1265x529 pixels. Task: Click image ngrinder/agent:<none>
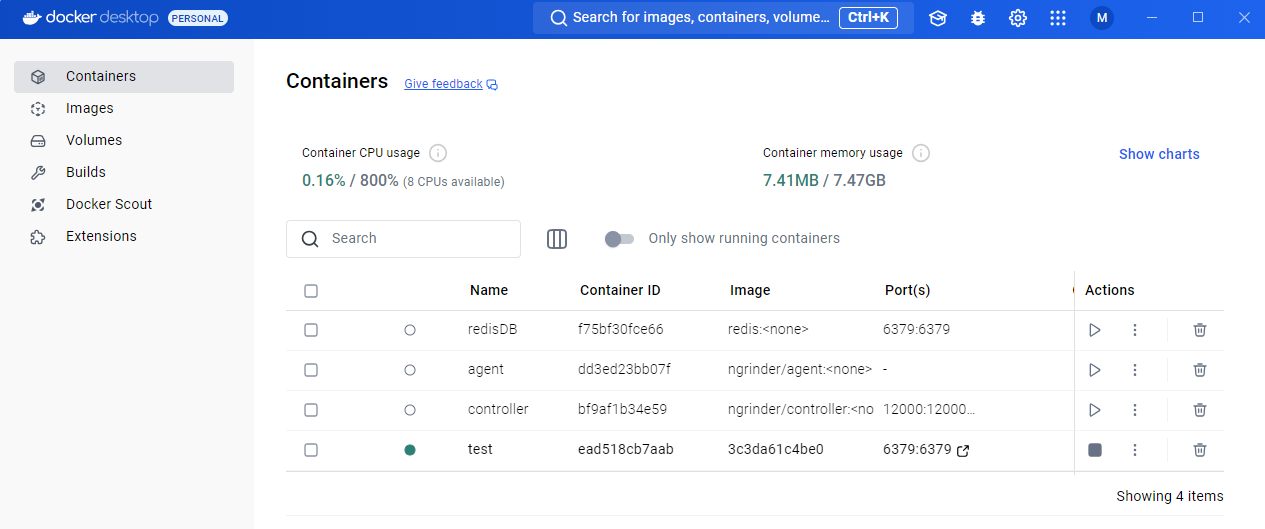(800, 369)
